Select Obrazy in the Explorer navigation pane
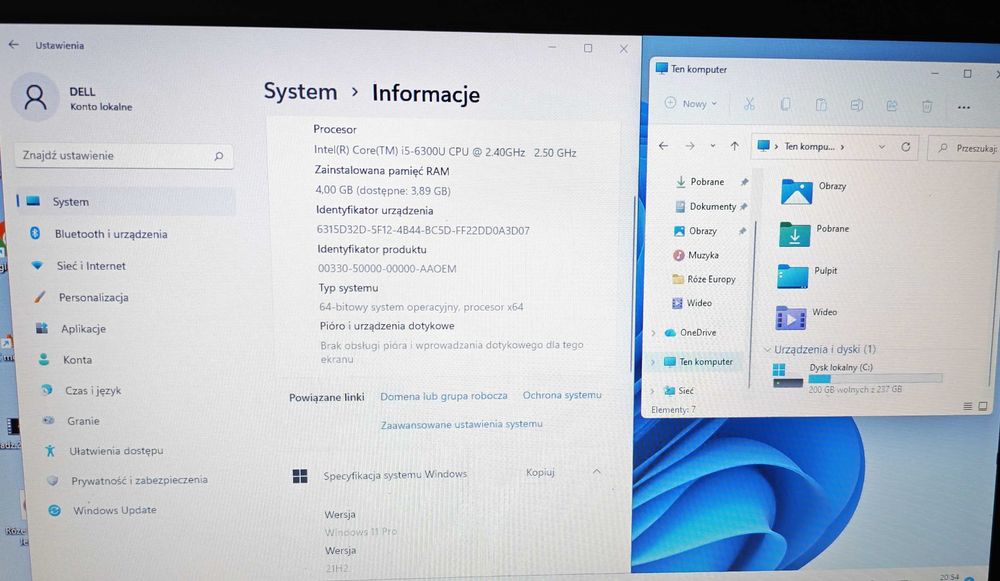Image resolution: width=1000 pixels, height=581 pixels. pos(702,231)
